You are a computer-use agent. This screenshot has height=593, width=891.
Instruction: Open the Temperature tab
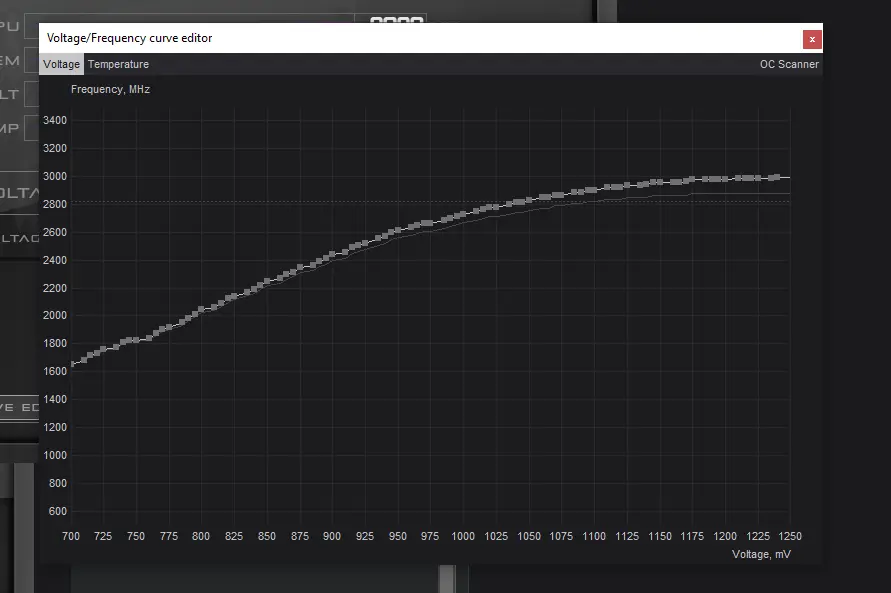click(118, 64)
